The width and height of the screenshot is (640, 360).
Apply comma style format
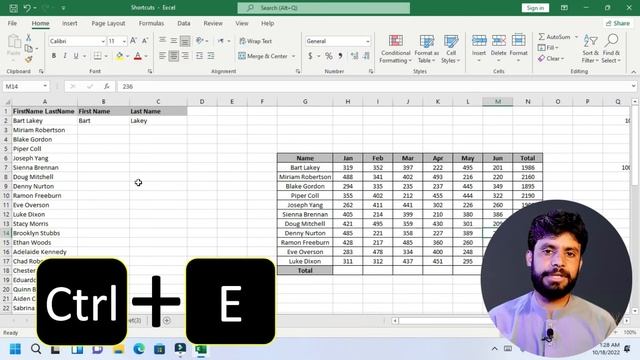point(340,56)
